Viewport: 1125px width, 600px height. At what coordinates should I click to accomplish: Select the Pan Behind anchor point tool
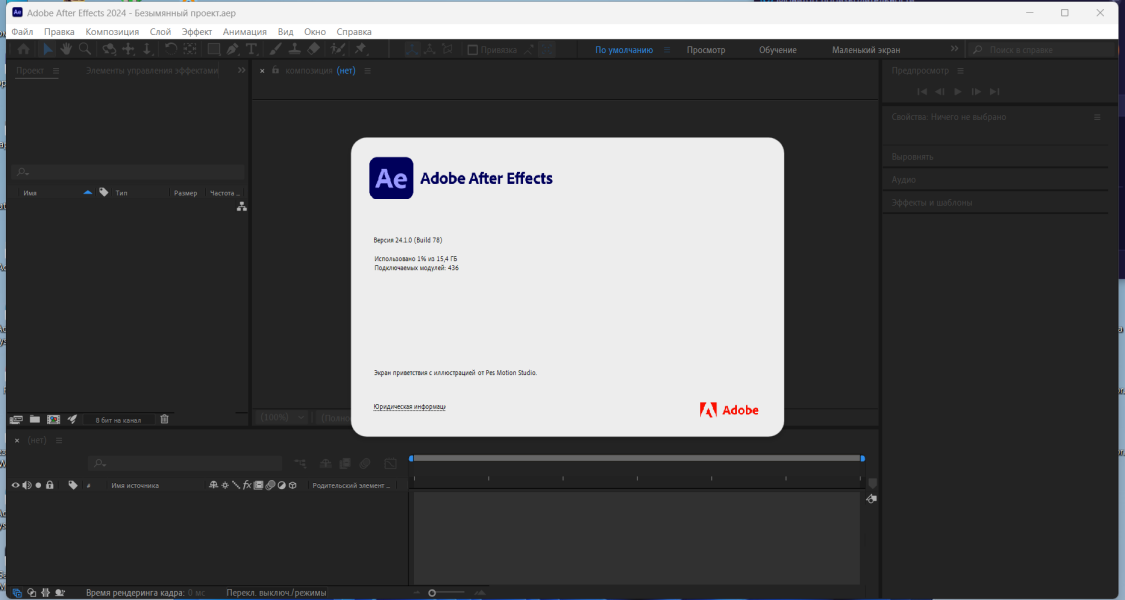[x=190, y=49]
